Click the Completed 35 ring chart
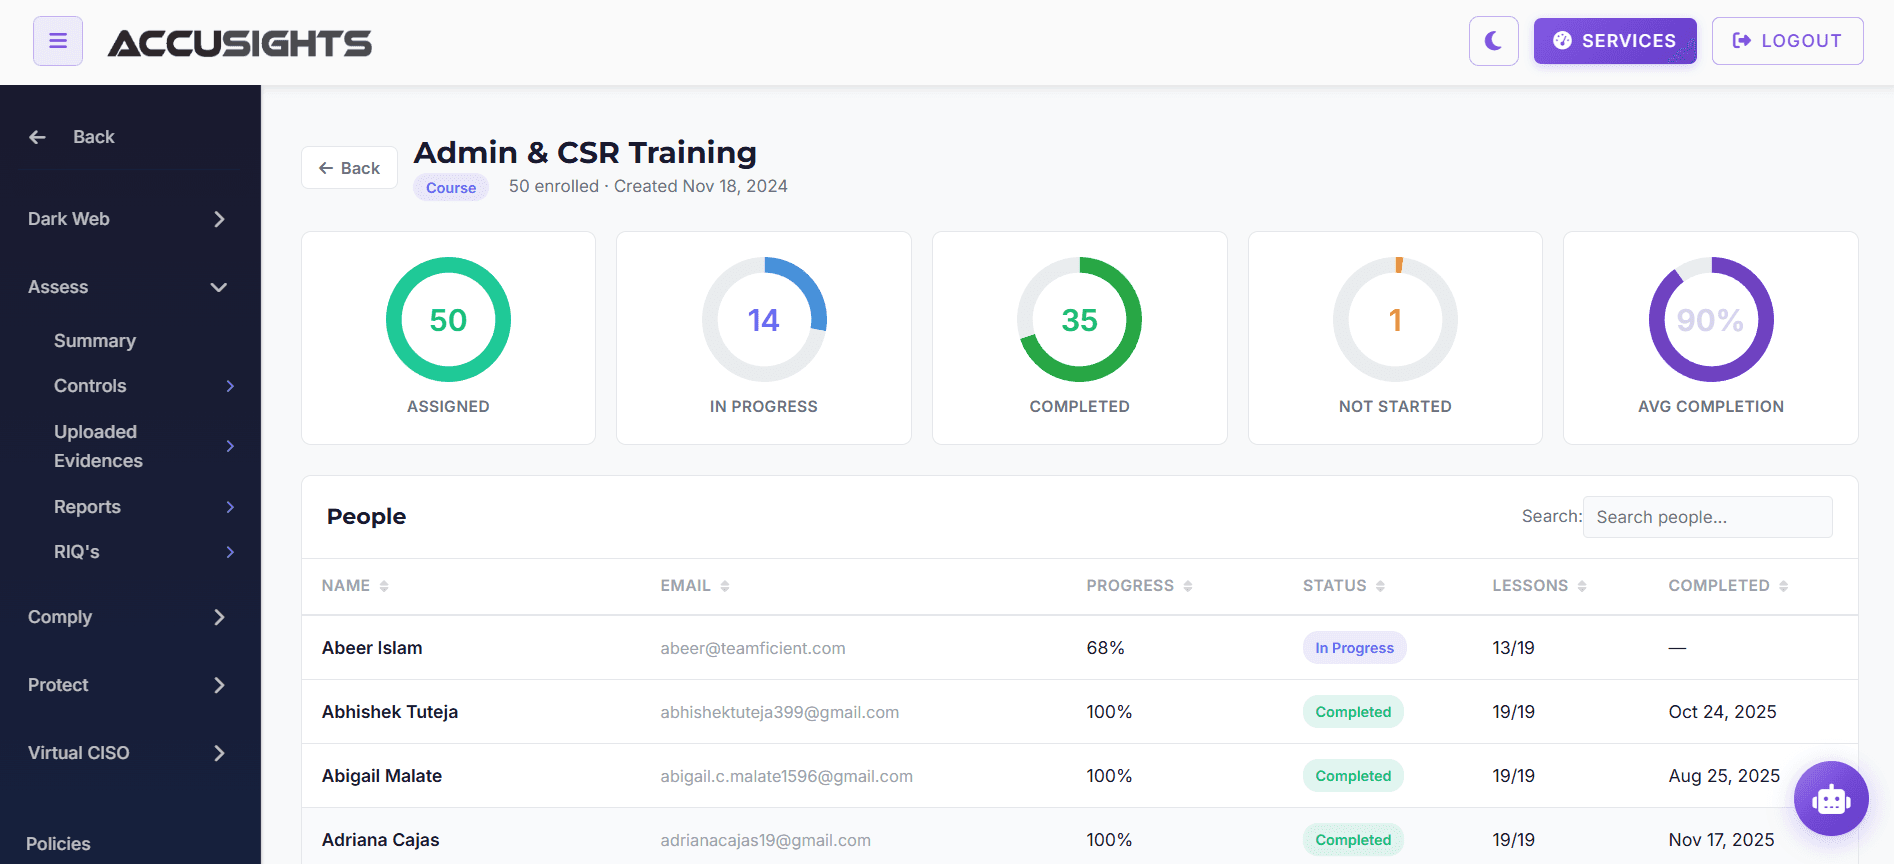This screenshot has width=1894, height=864. point(1079,319)
